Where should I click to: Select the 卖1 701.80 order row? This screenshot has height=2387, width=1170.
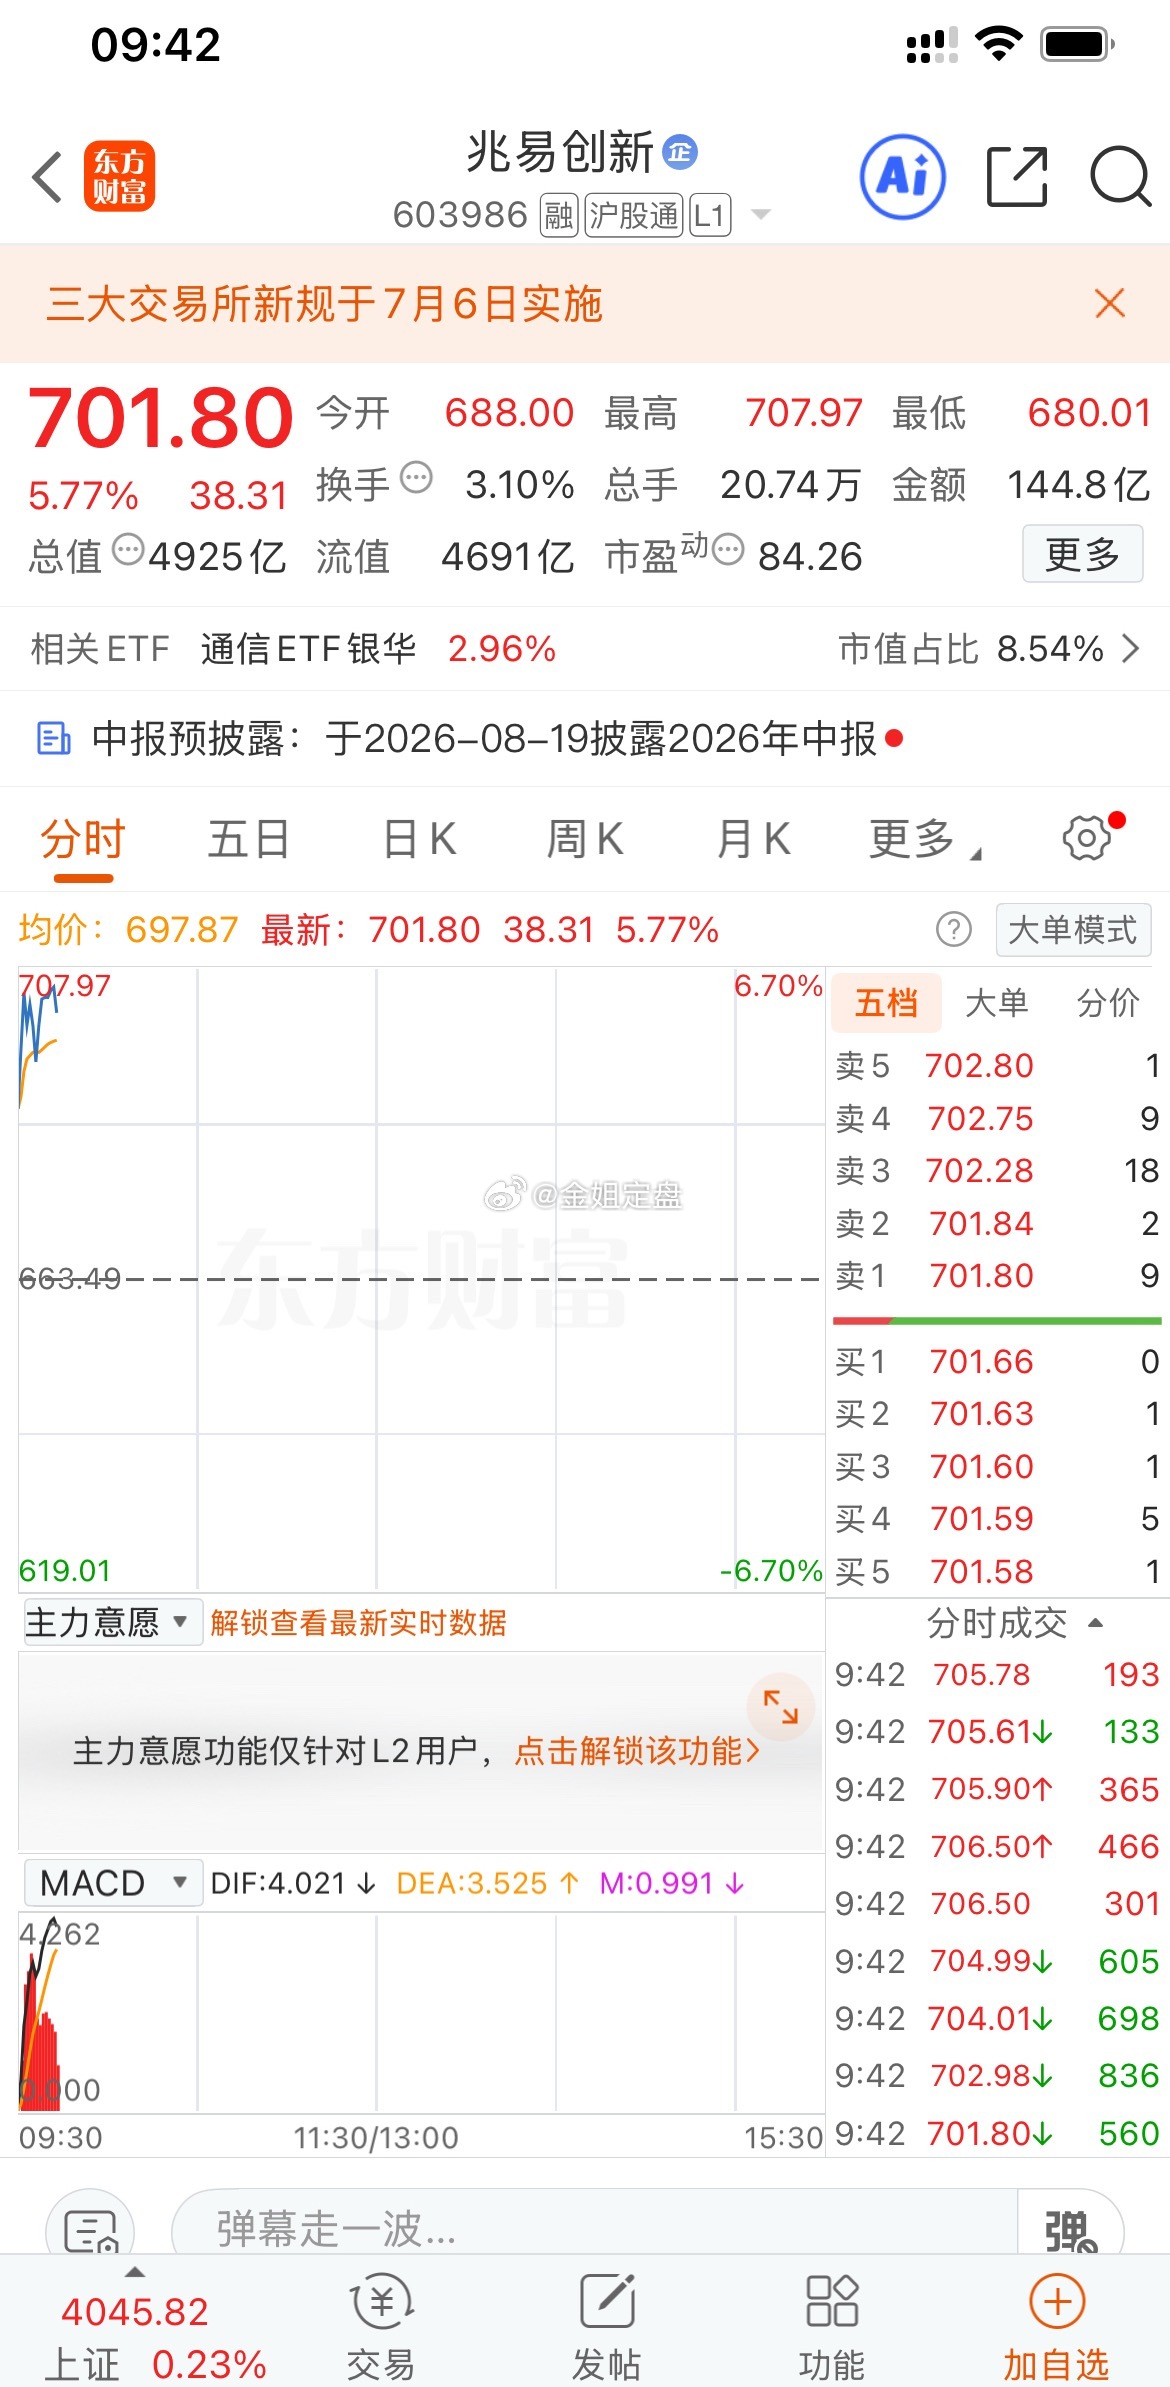[997, 1276]
